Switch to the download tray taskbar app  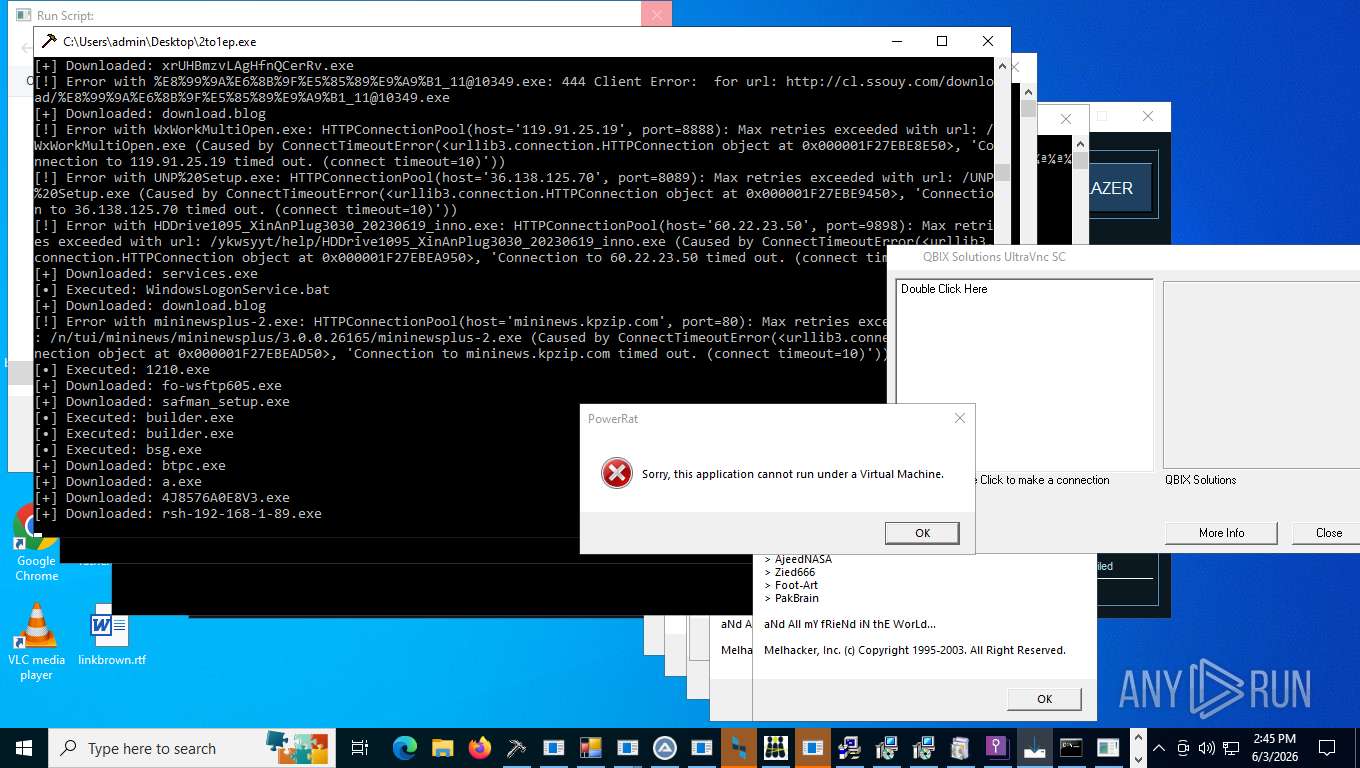pos(1034,748)
